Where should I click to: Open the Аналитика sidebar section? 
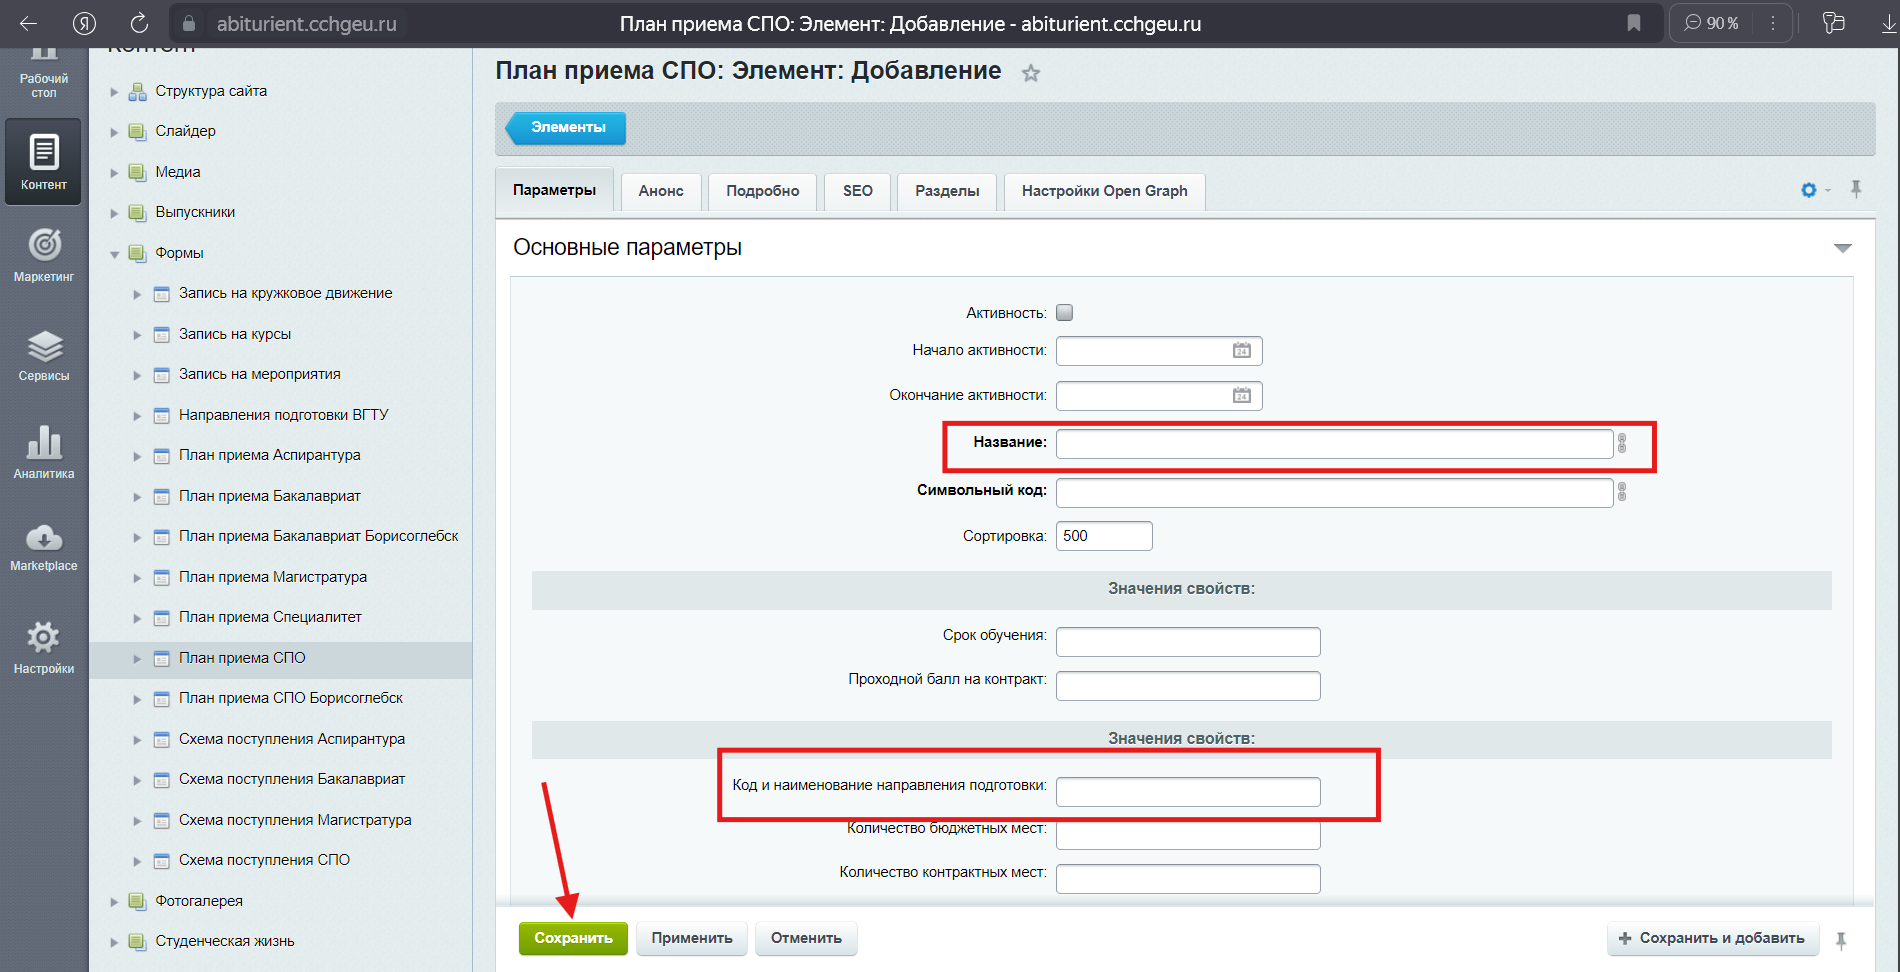click(44, 453)
